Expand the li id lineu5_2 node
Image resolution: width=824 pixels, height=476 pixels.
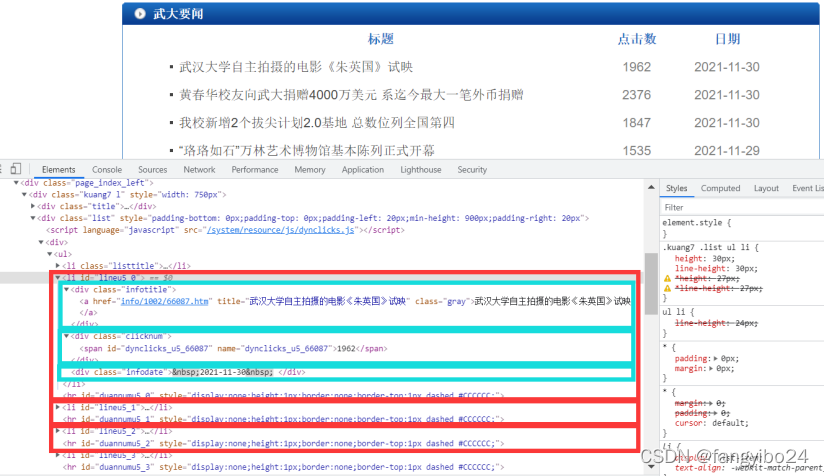58,431
